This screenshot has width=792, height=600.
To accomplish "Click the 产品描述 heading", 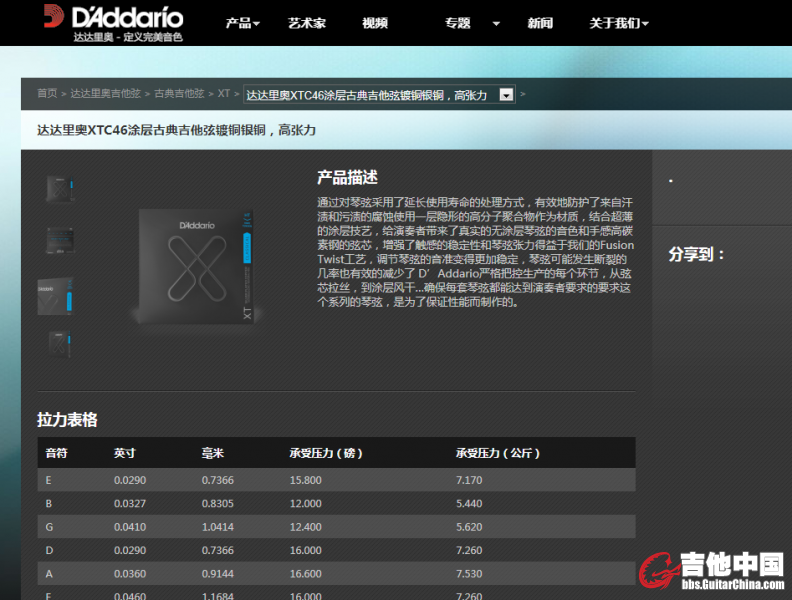I will pyautogui.click(x=348, y=177).
